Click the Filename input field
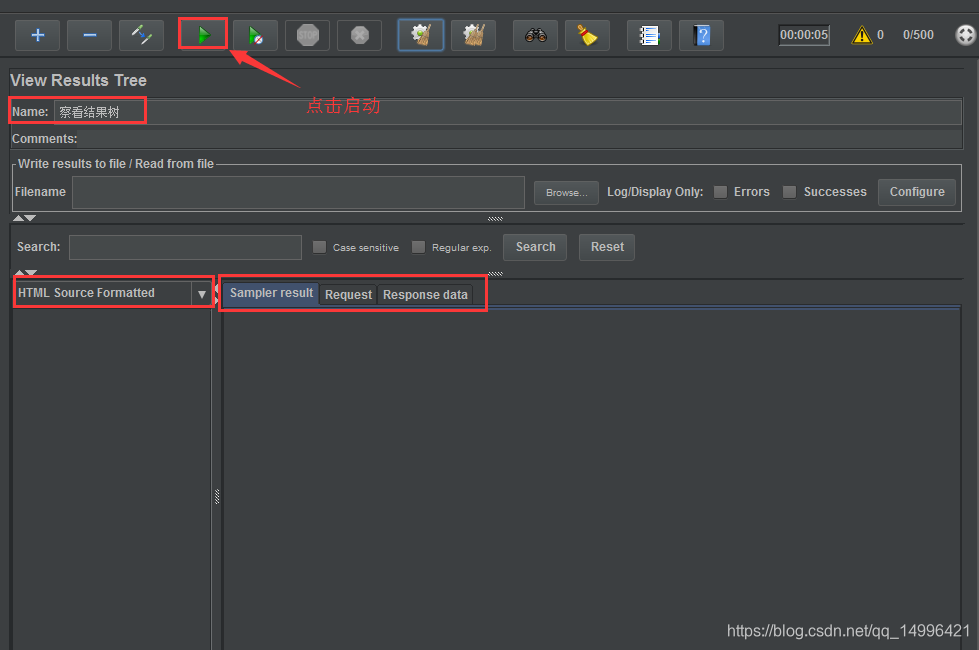The width and height of the screenshot is (979, 650). [x=298, y=192]
